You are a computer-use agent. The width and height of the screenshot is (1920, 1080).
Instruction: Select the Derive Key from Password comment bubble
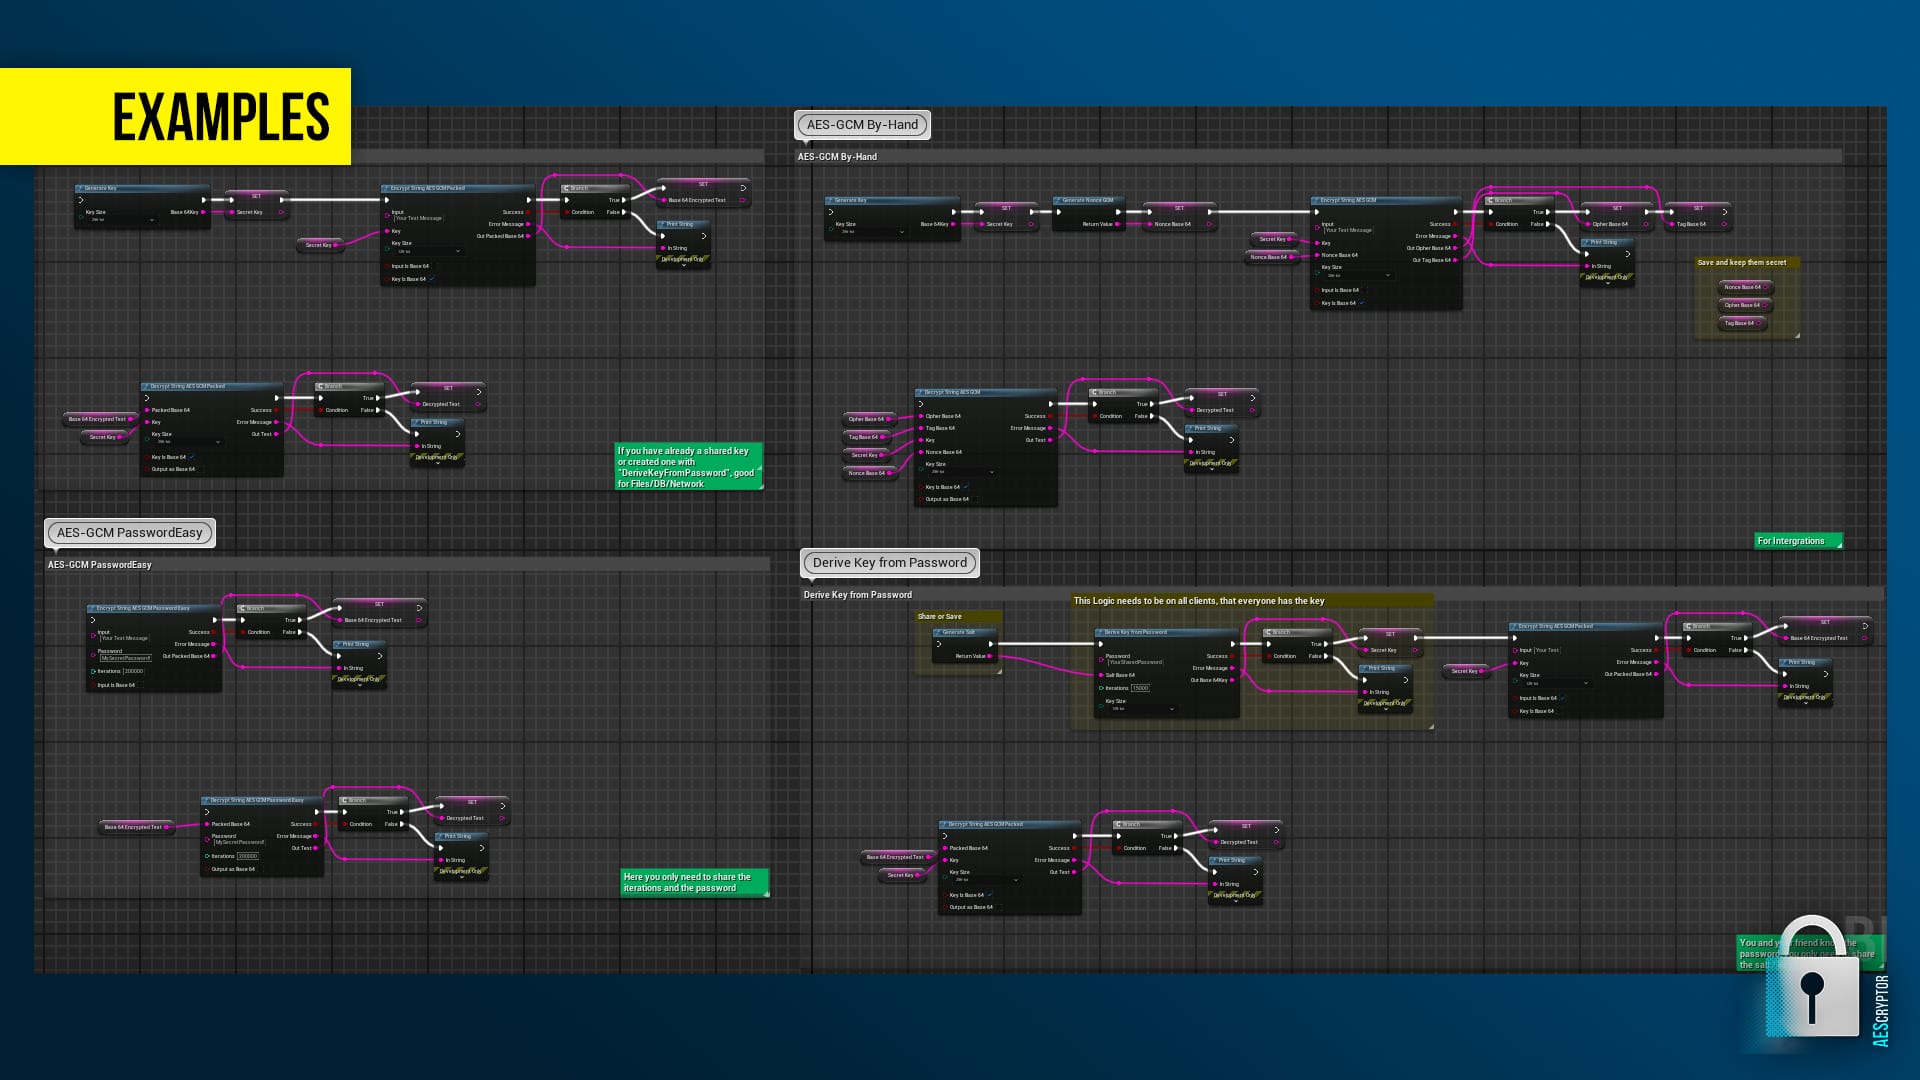[x=889, y=563]
